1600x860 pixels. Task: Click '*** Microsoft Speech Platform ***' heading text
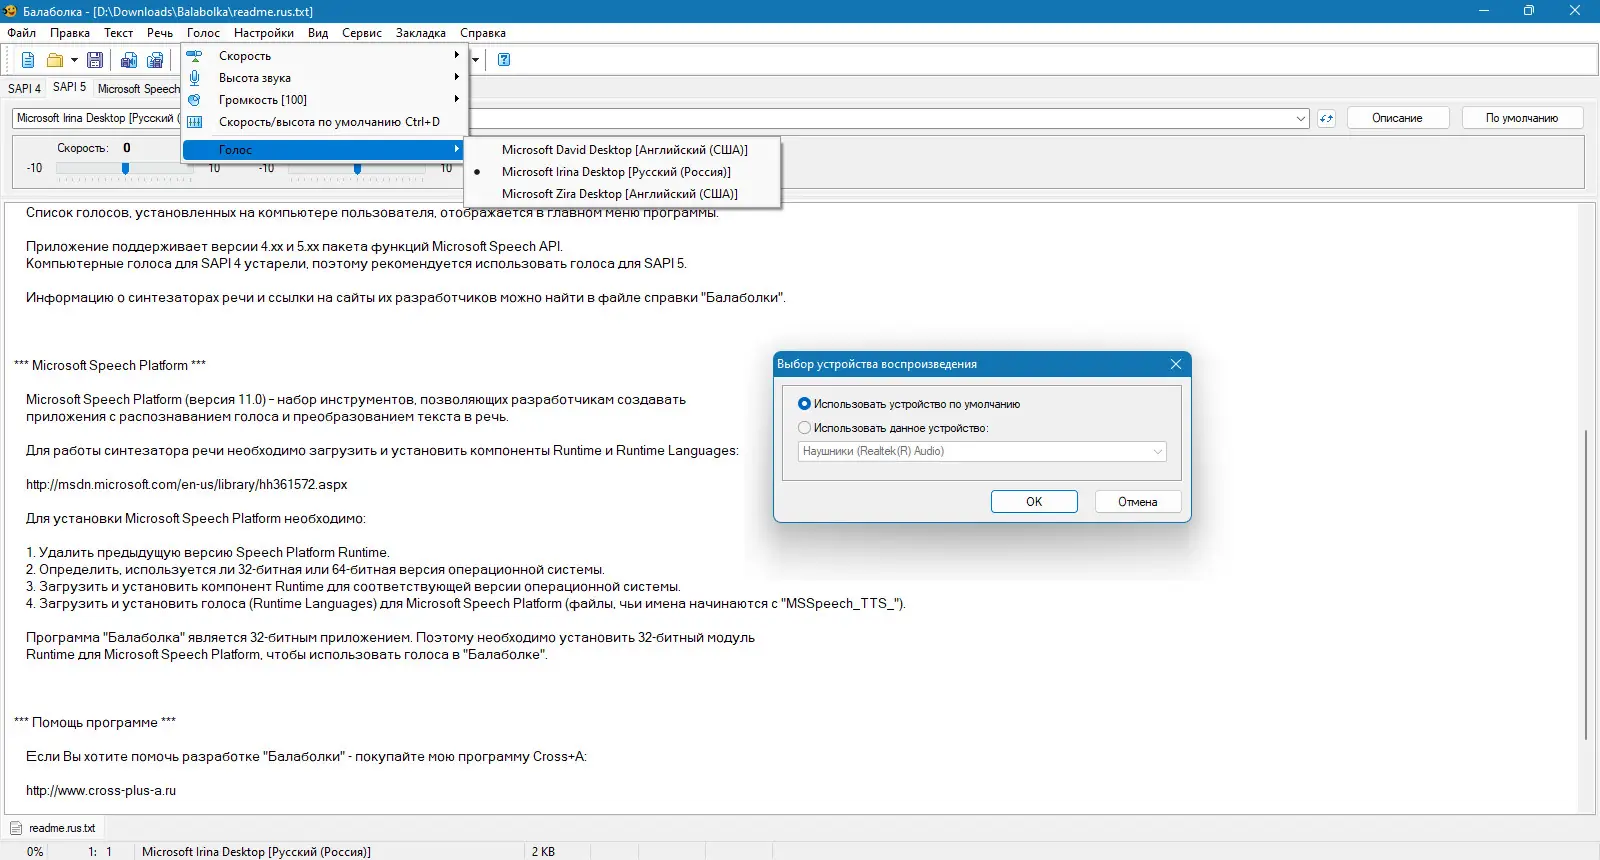[x=110, y=366]
